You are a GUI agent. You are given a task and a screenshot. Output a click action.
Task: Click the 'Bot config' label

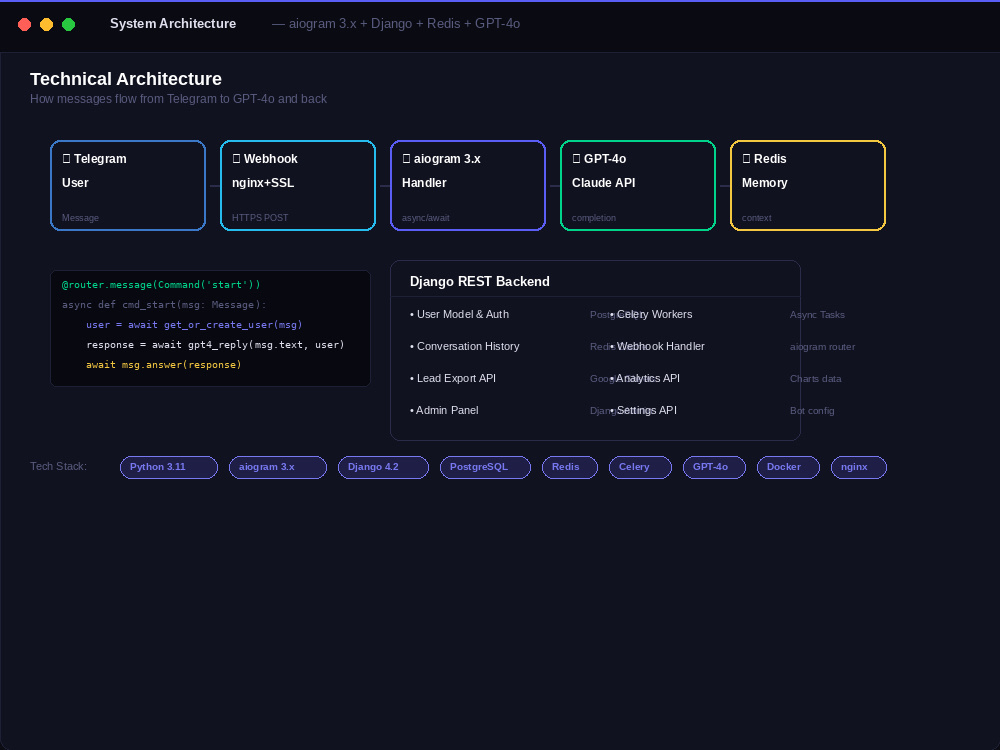coord(812,411)
